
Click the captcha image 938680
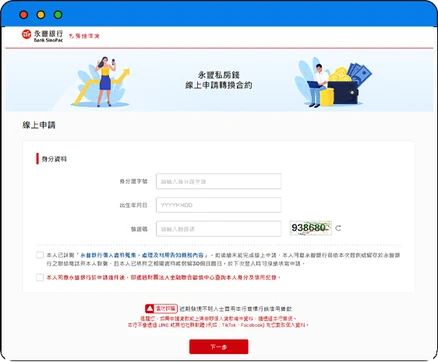(311, 228)
